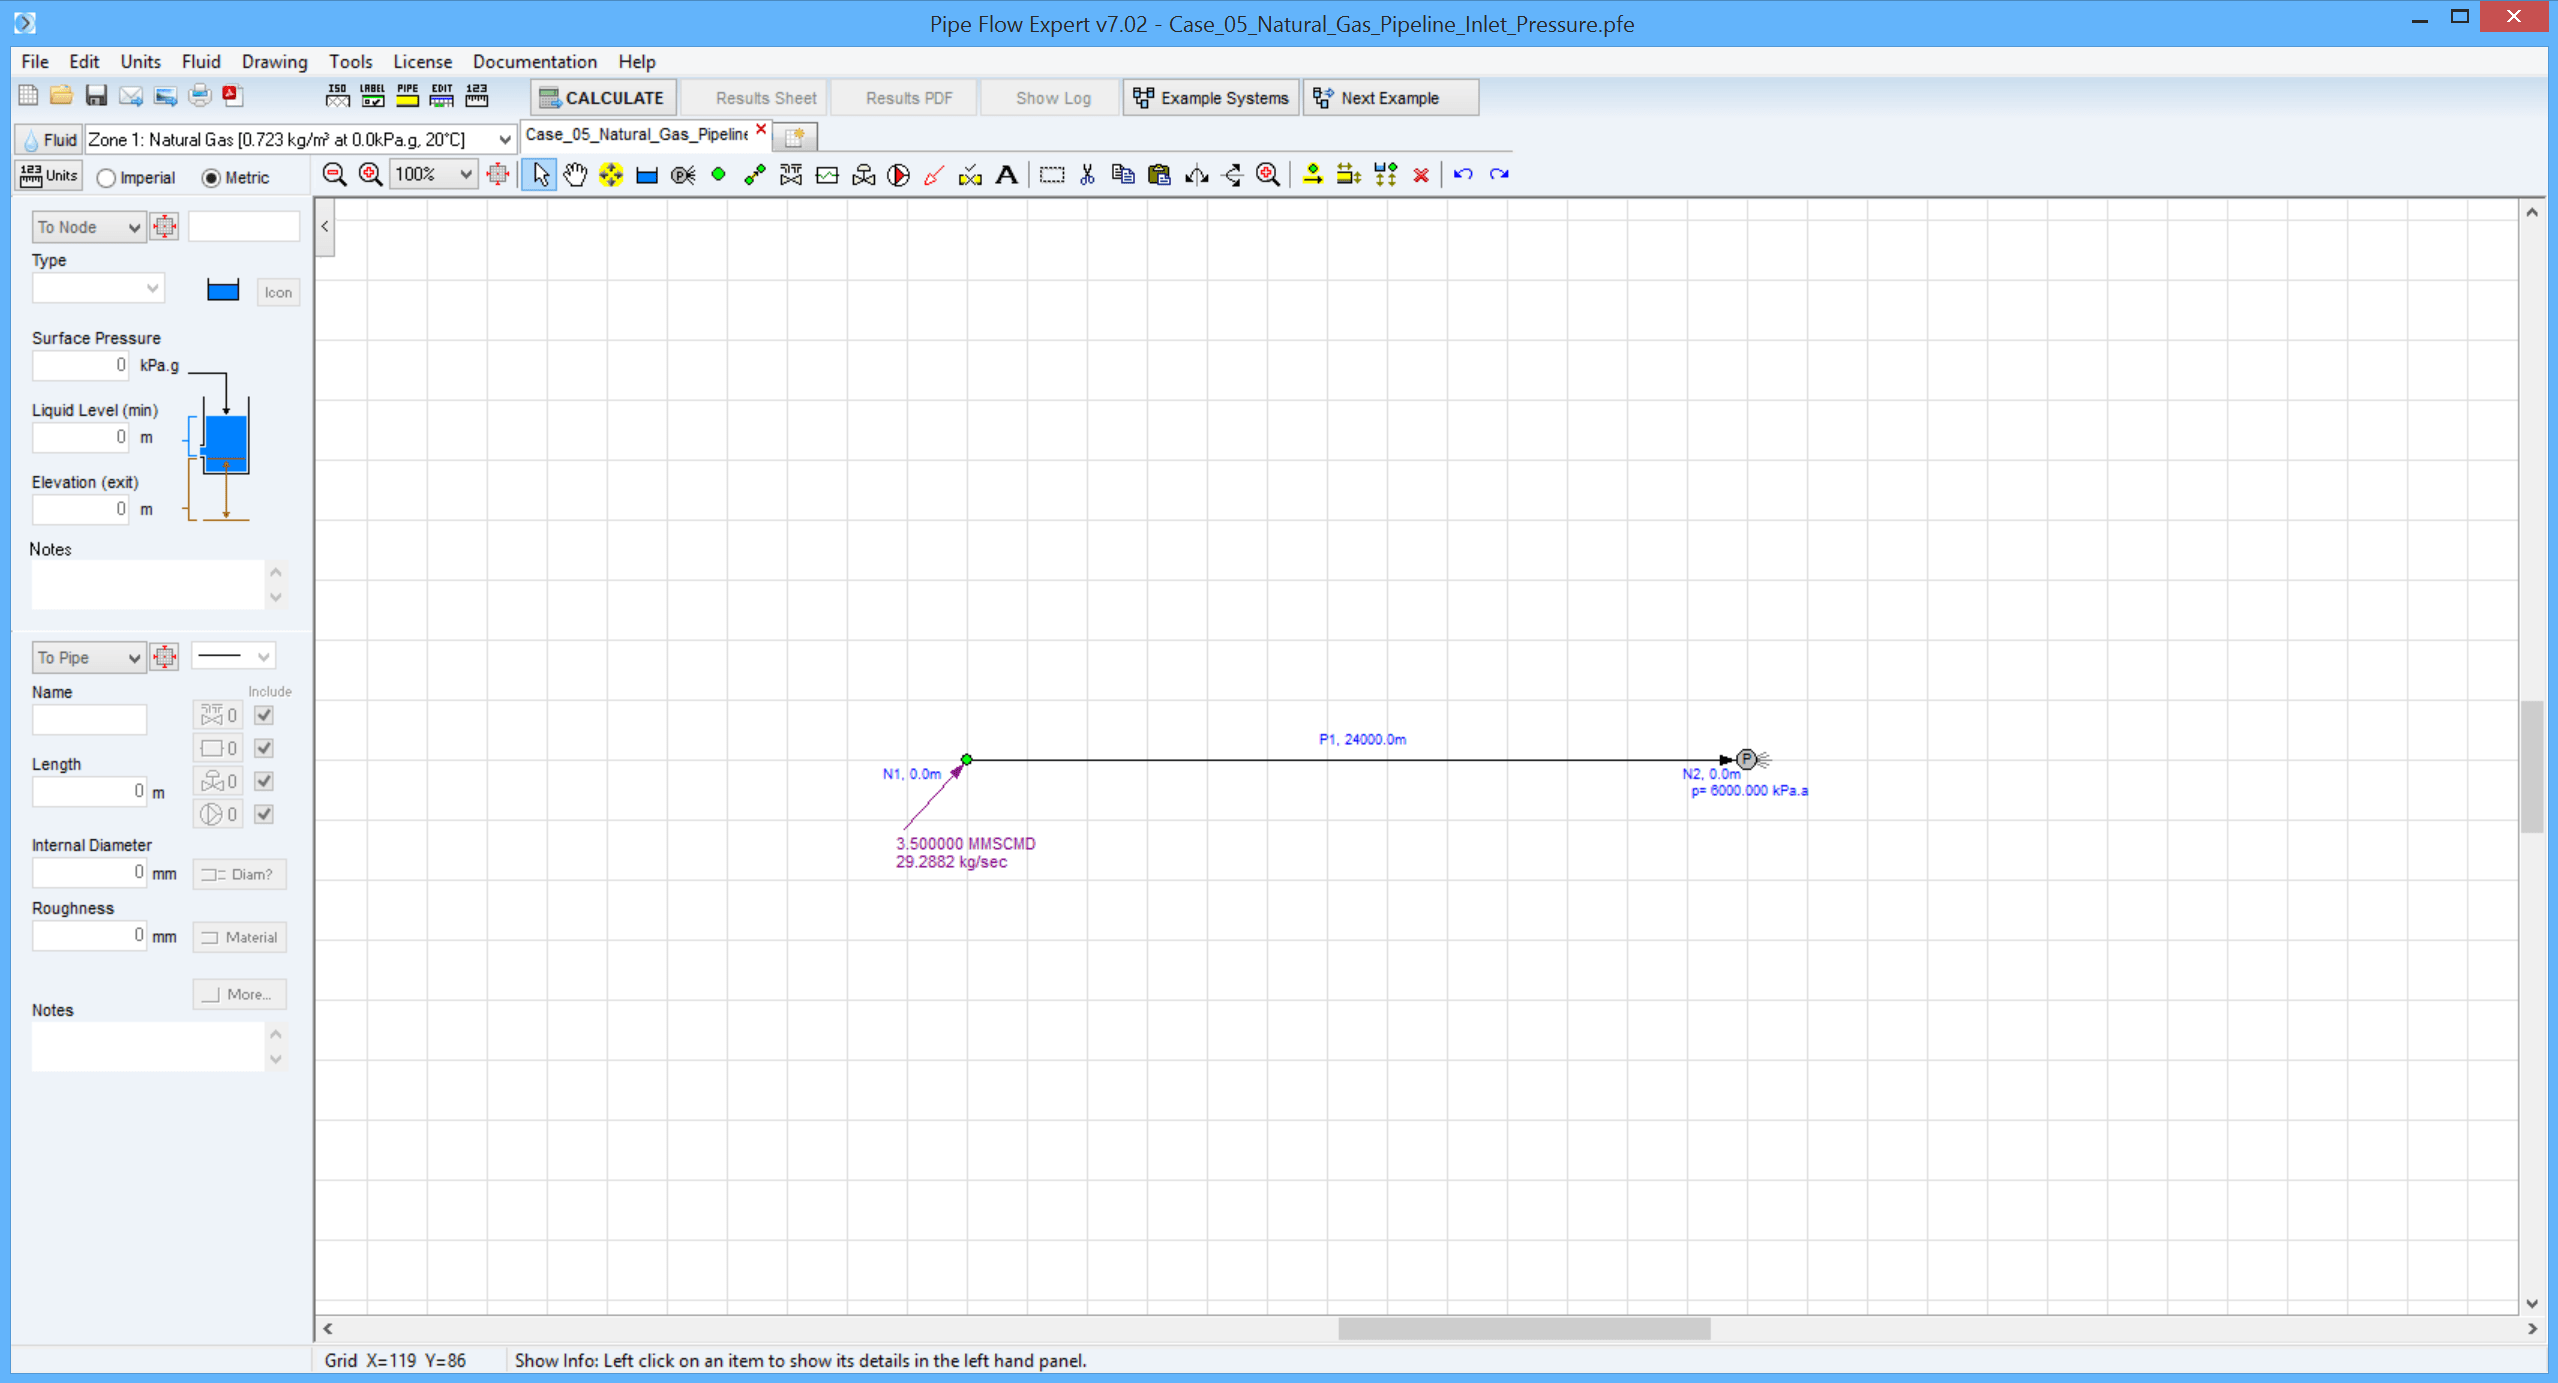This screenshot has height=1383, width=2558.
Task: Open the To Pipe dropdown
Action: coord(88,657)
